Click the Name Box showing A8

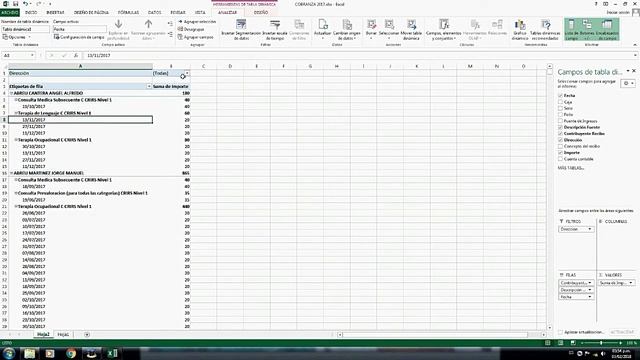point(18,55)
